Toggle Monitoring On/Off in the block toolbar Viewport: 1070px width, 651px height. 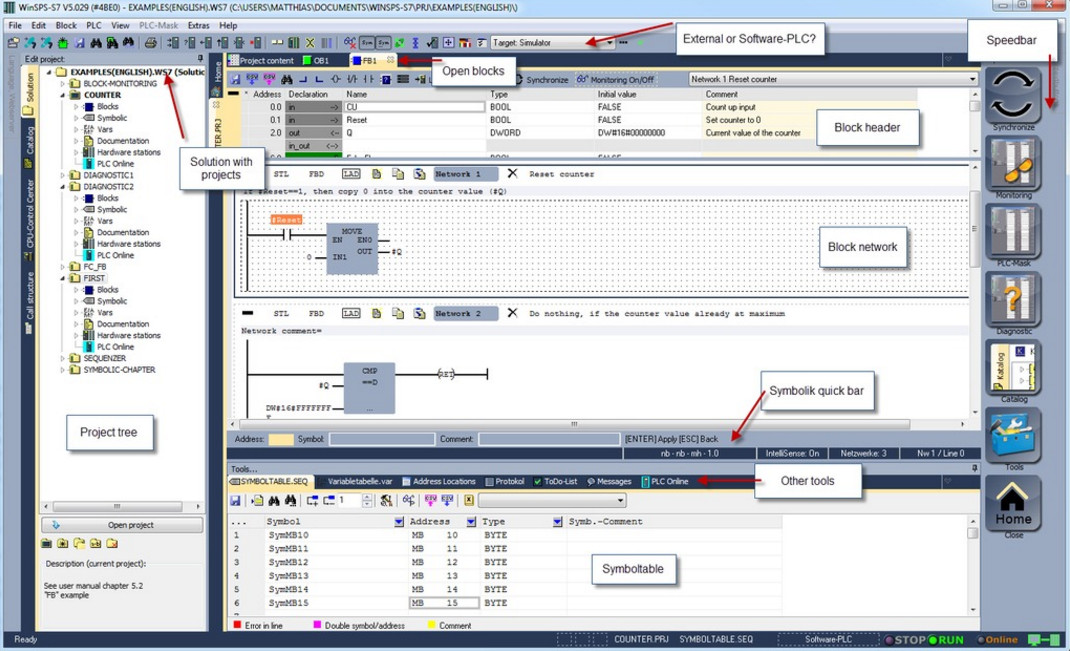coord(614,78)
